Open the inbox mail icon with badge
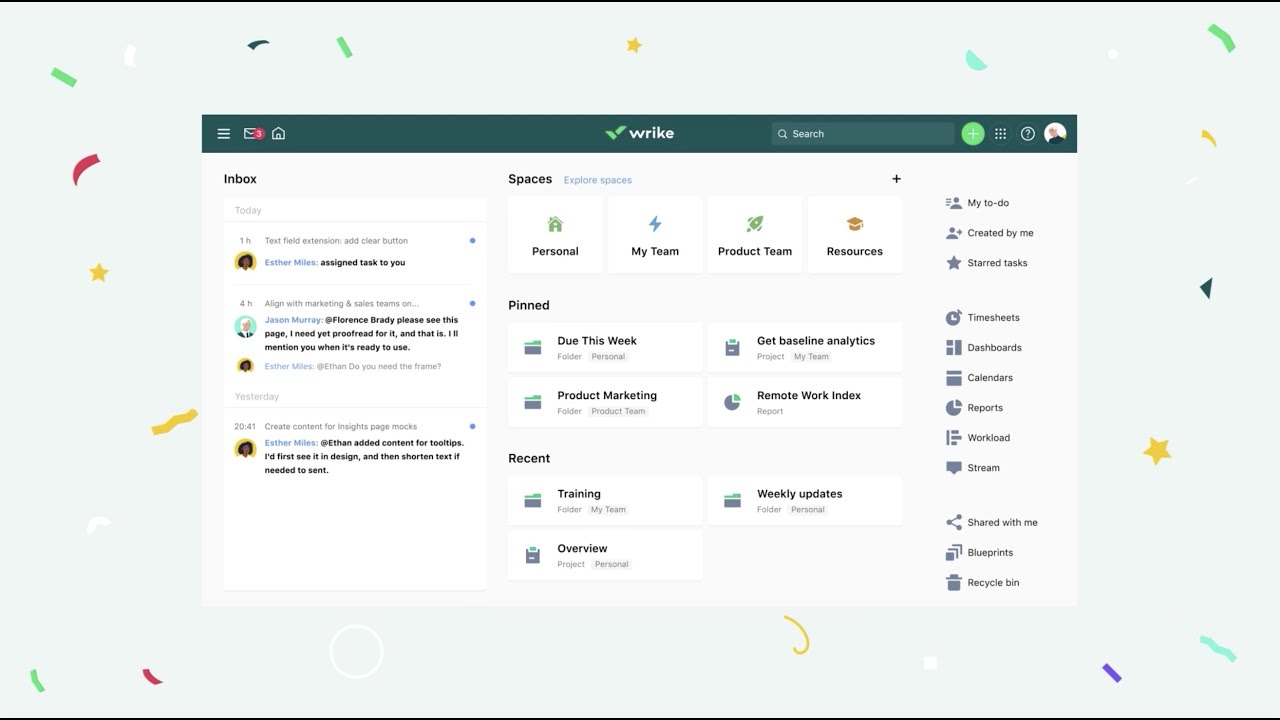The width and height of the screenshot is (1280, 720). [x=253, y=133]
